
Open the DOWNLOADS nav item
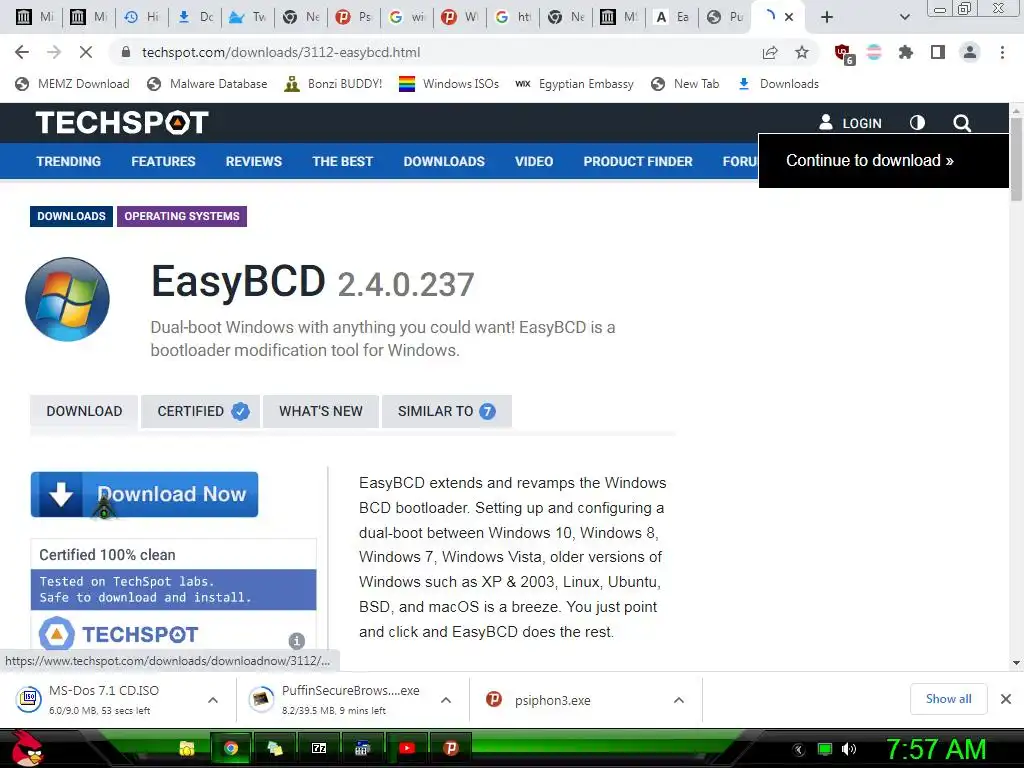(444, 161)
